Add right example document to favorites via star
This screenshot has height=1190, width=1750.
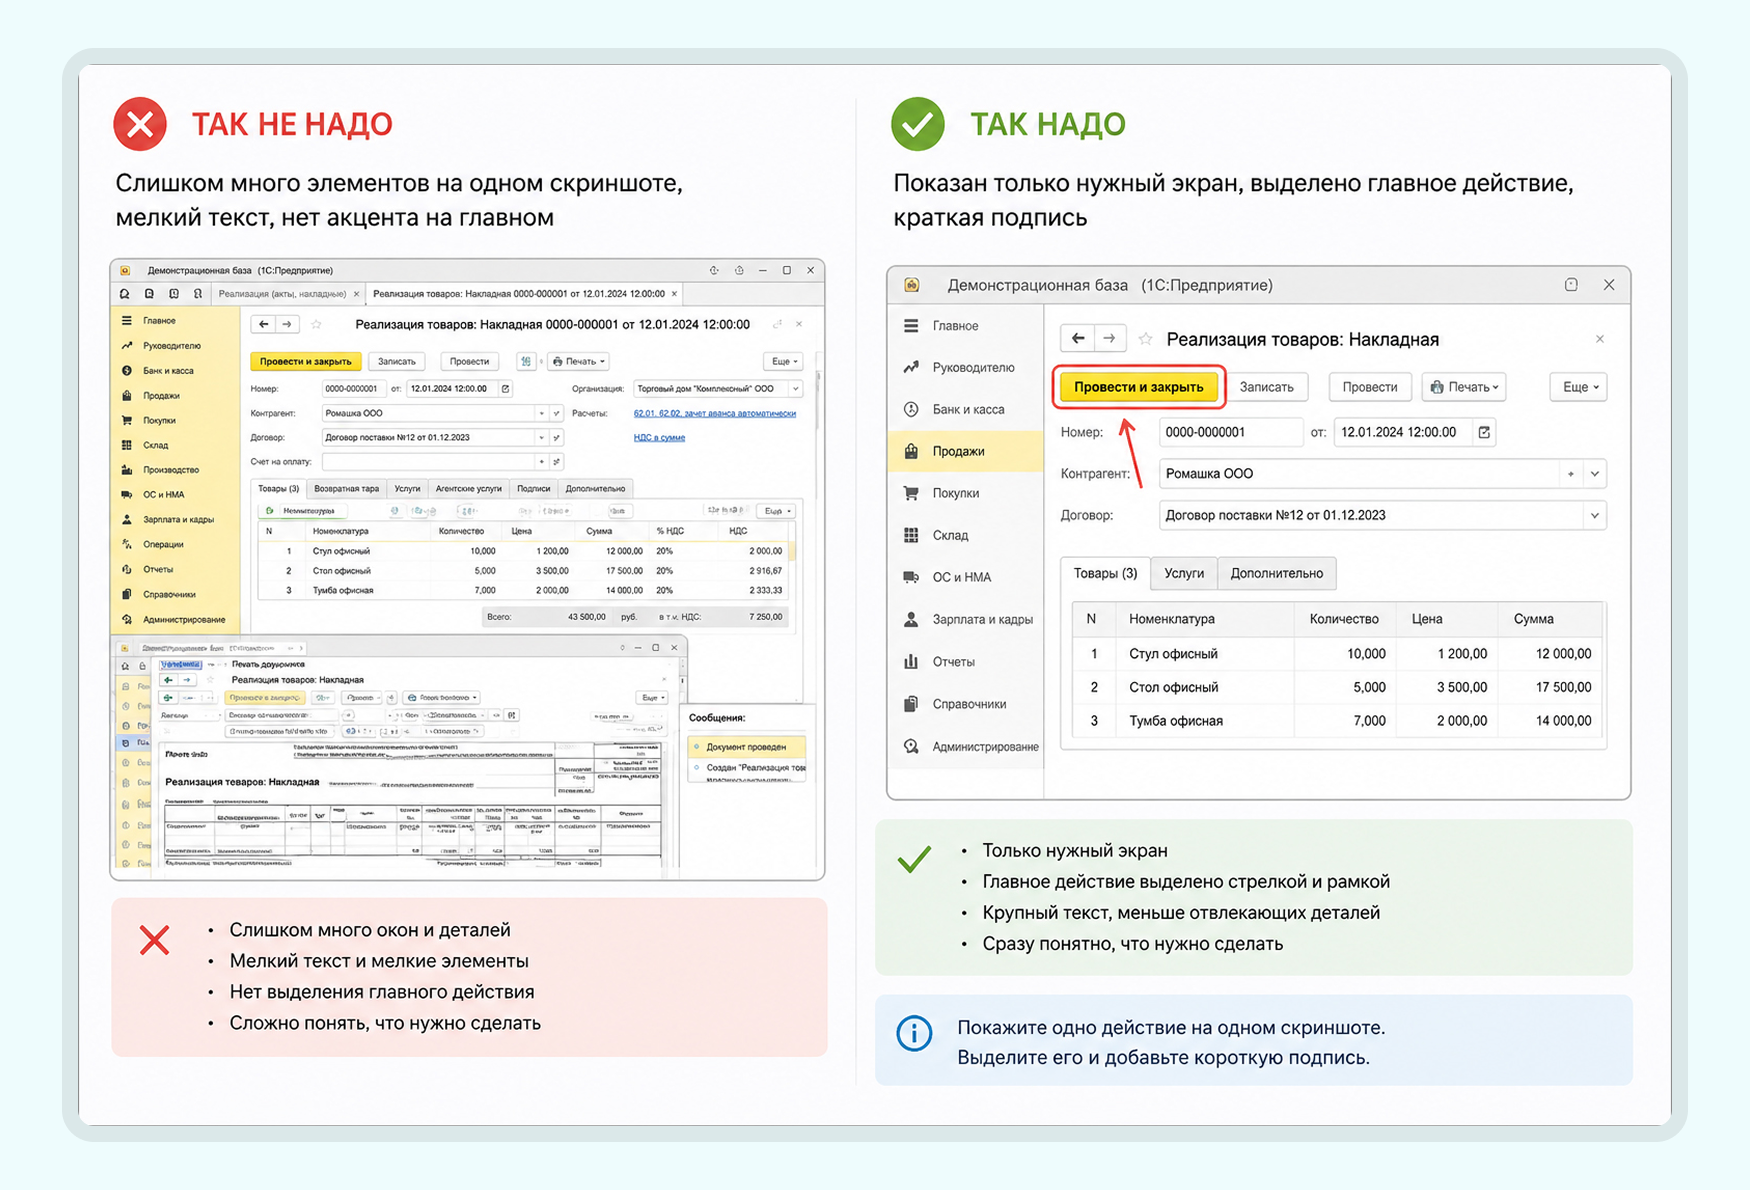1145,339
